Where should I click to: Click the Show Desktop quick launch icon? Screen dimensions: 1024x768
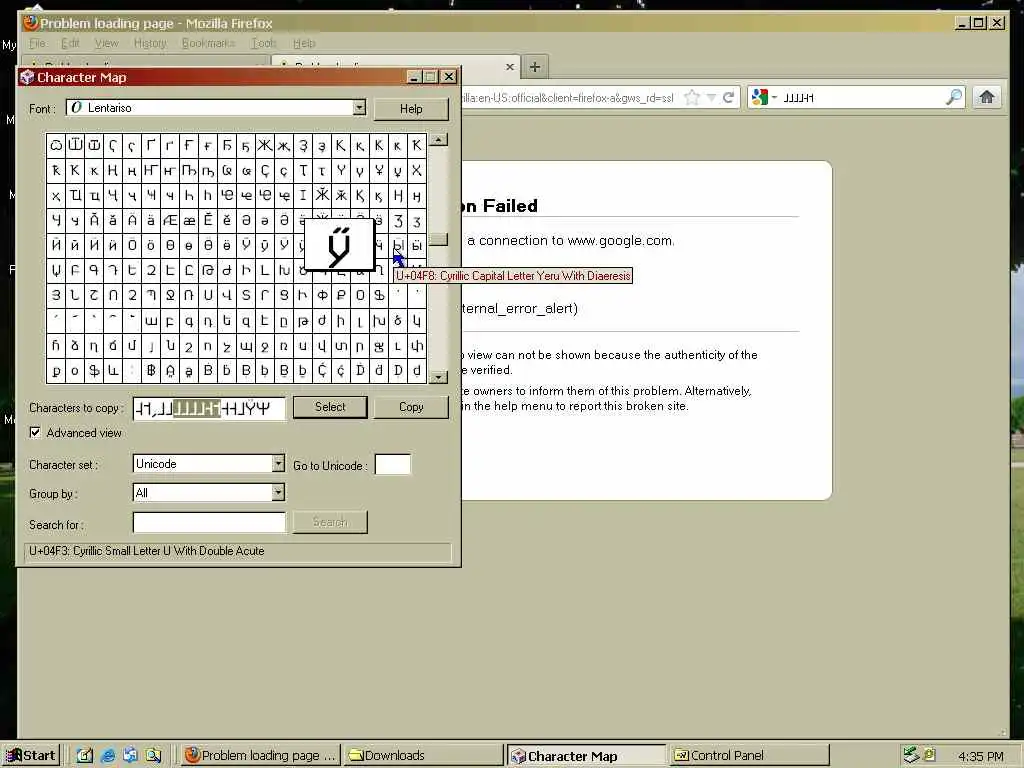[85, 756]
